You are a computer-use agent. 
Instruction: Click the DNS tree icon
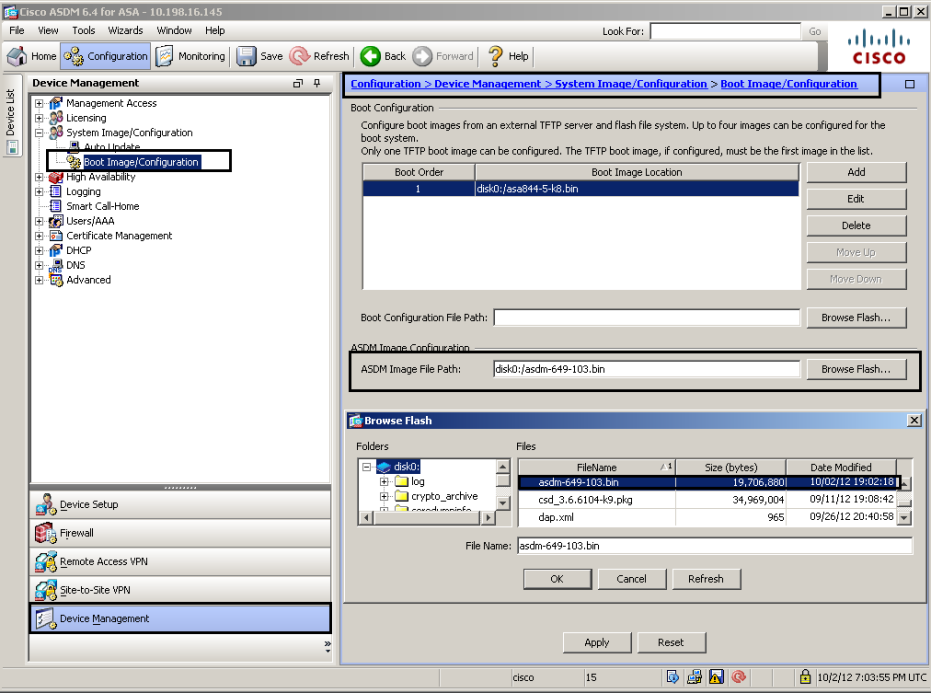click(x=56, y=265)
